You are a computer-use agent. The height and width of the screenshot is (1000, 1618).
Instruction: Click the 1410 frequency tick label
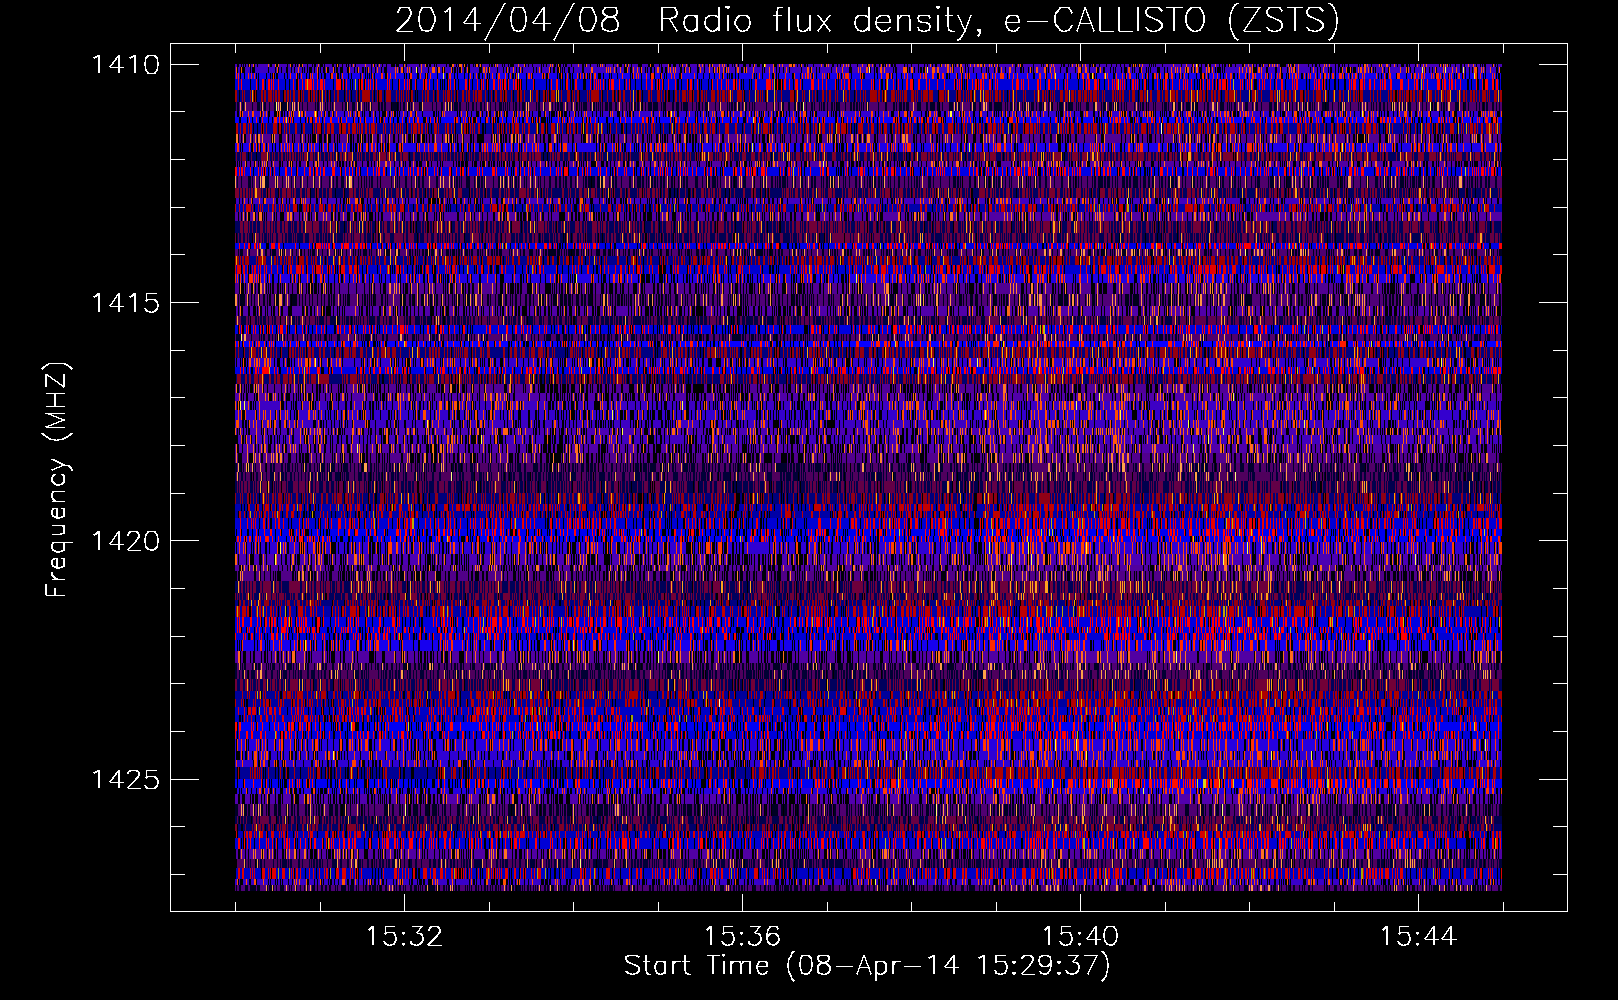click(125, 65)
